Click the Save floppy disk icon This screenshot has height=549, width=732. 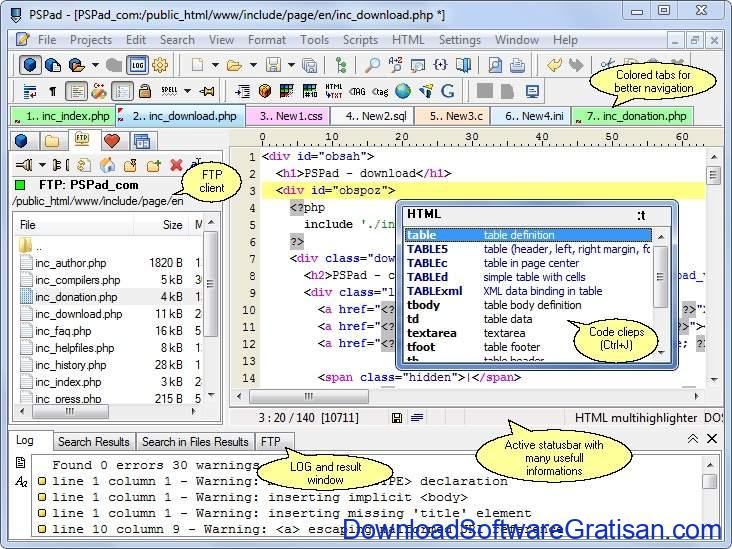273,65
